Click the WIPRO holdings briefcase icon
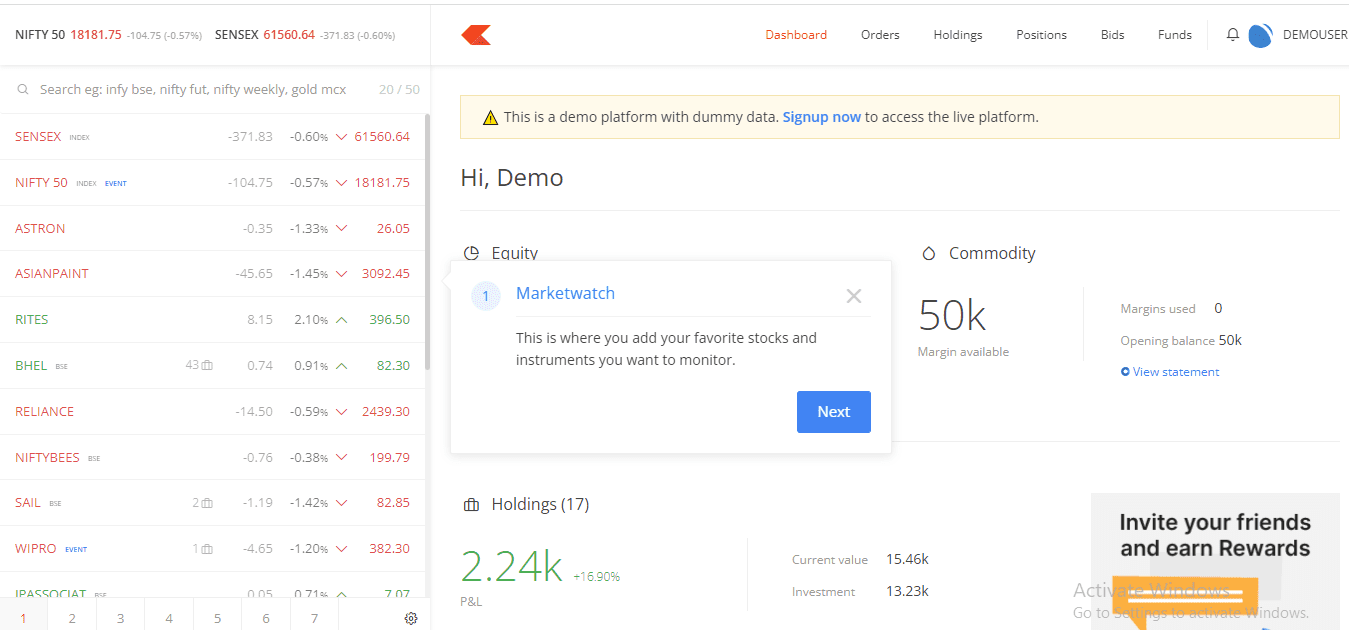This screenshot has width=1349, height=630. 207,549
